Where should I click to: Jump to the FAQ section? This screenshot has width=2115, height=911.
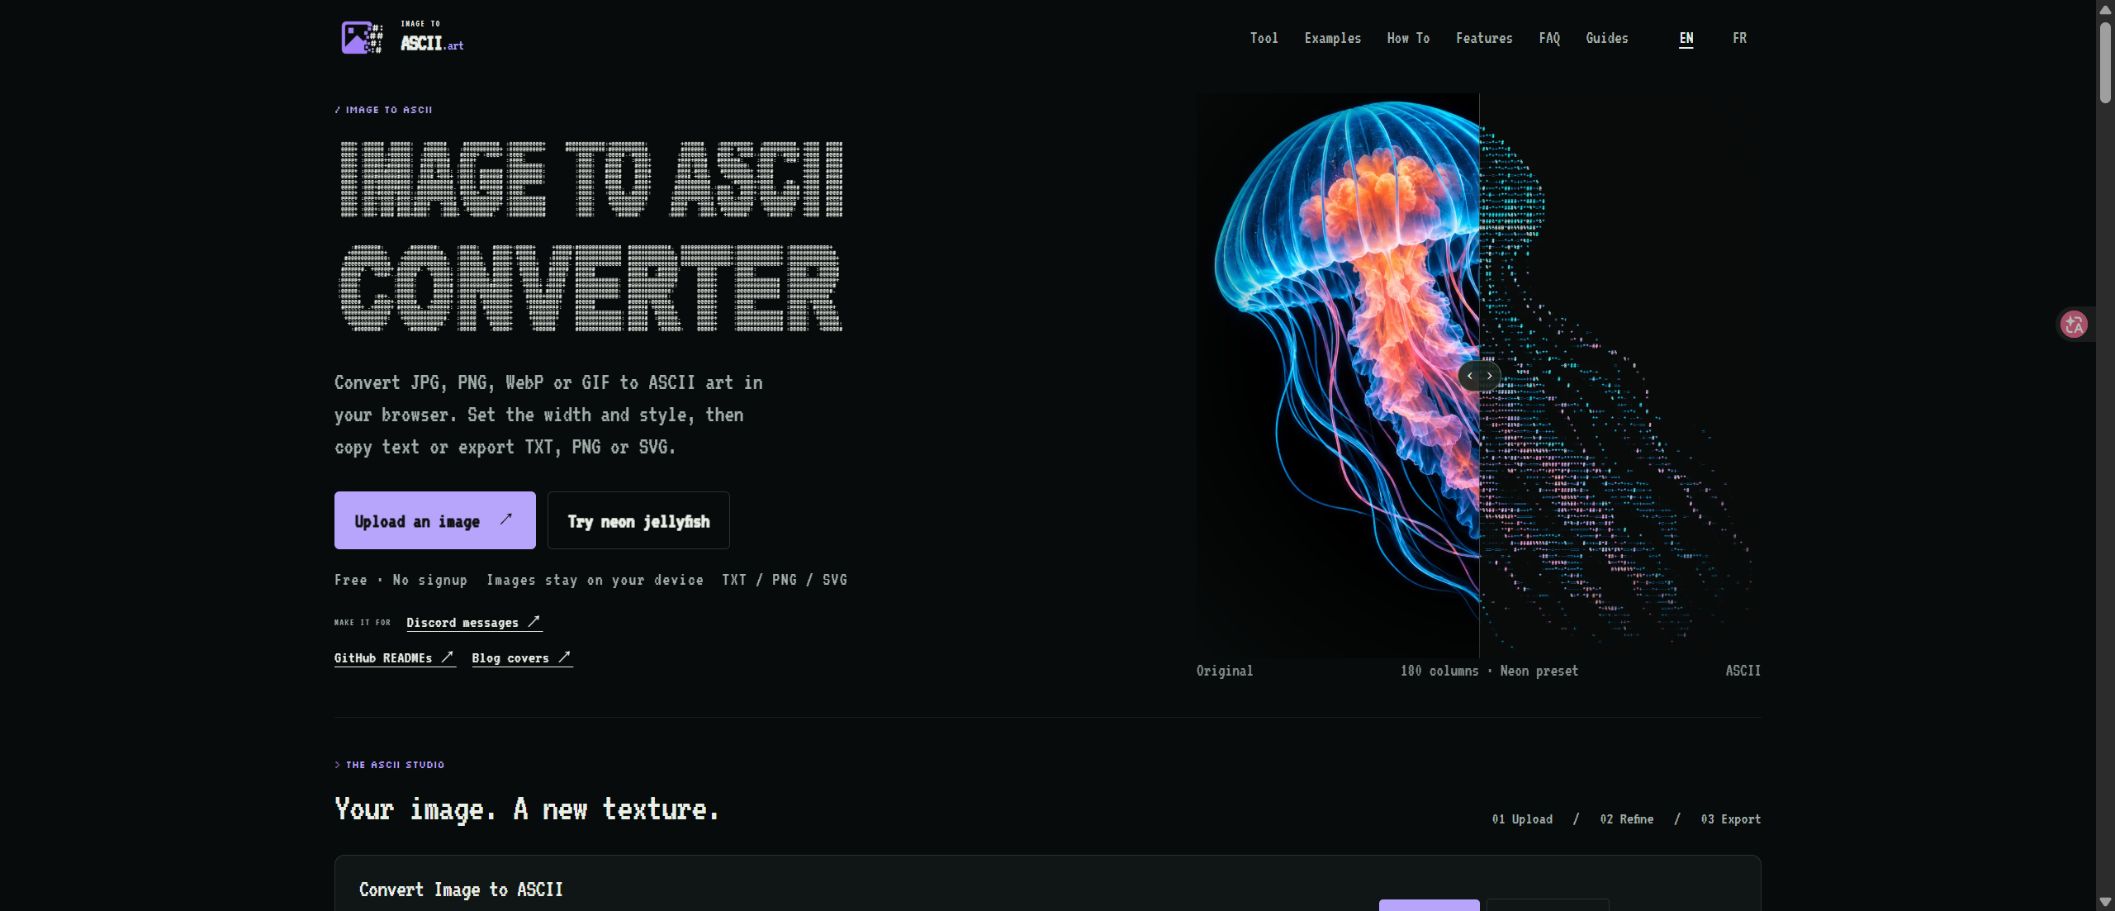click(1549, 38)
